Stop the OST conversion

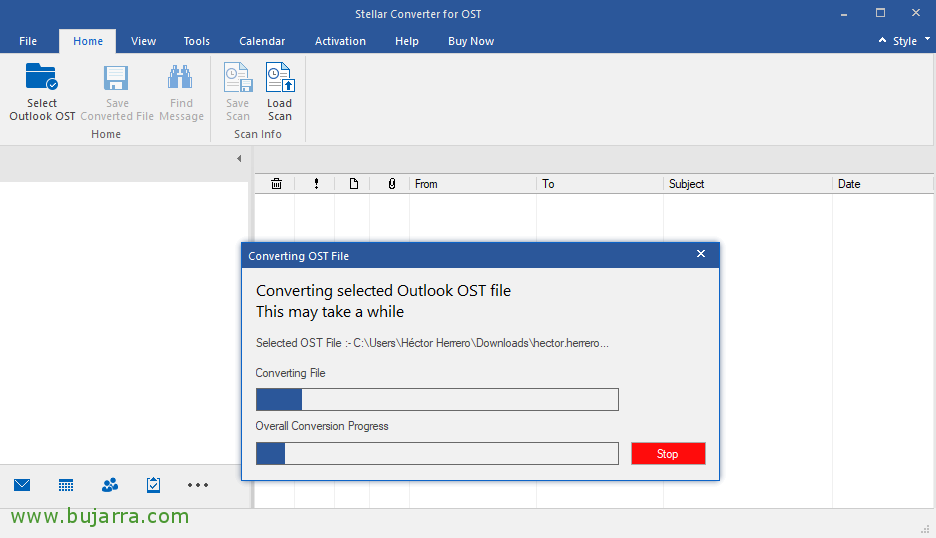coord(668,454)
